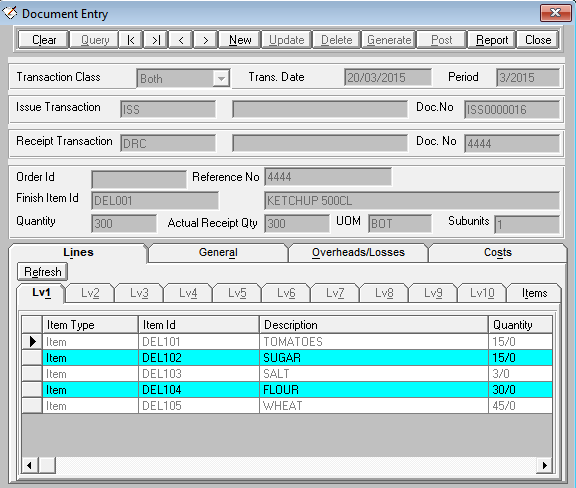This screenshot has height=488, width=576.
Task: Click the horizontal scrollbar thumb
Action: (x=47, y=465)
